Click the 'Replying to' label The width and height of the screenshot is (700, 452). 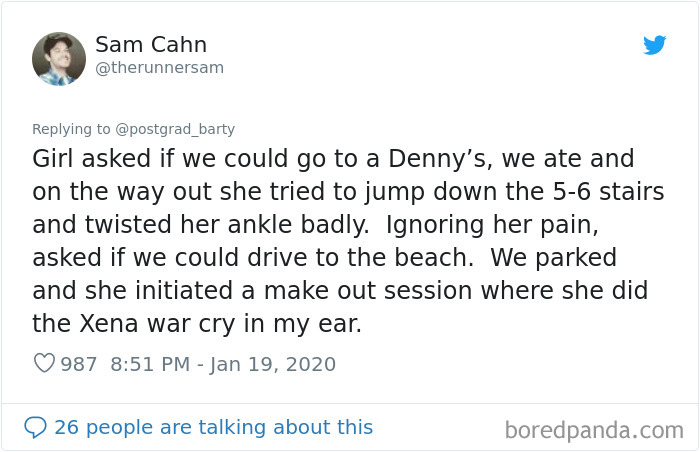pos(71,129)
